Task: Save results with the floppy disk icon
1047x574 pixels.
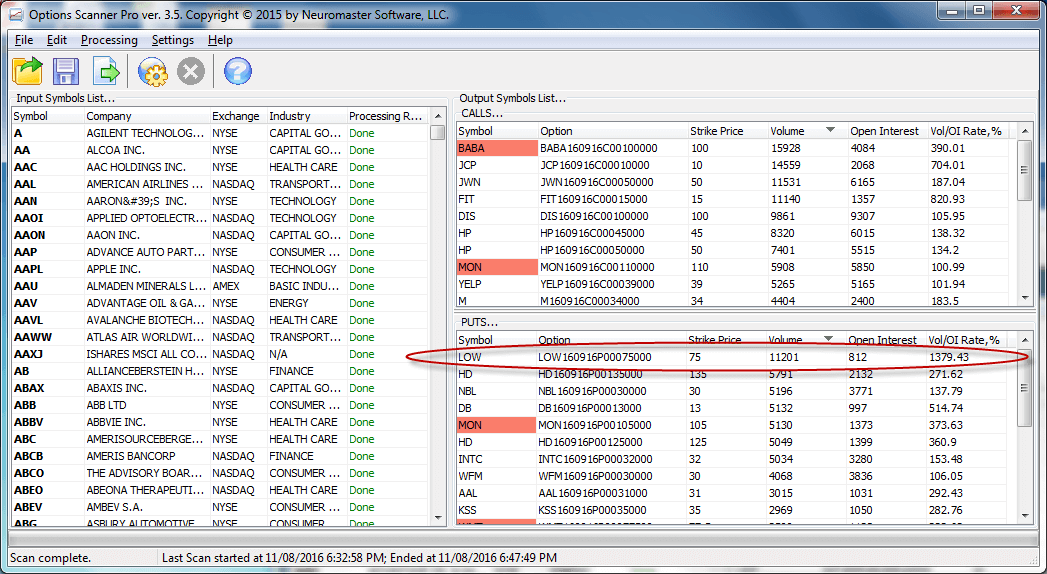Action: click(66, 71)
